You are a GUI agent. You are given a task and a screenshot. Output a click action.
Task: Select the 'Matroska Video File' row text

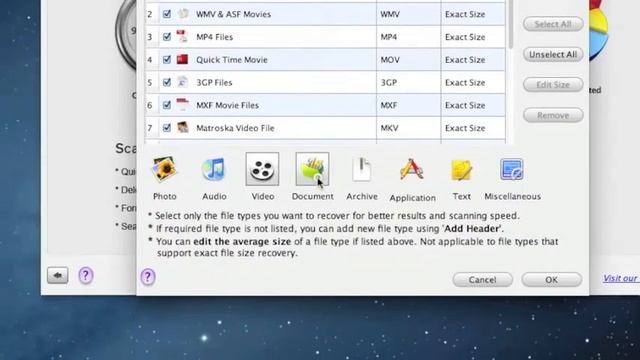point(235,128)
